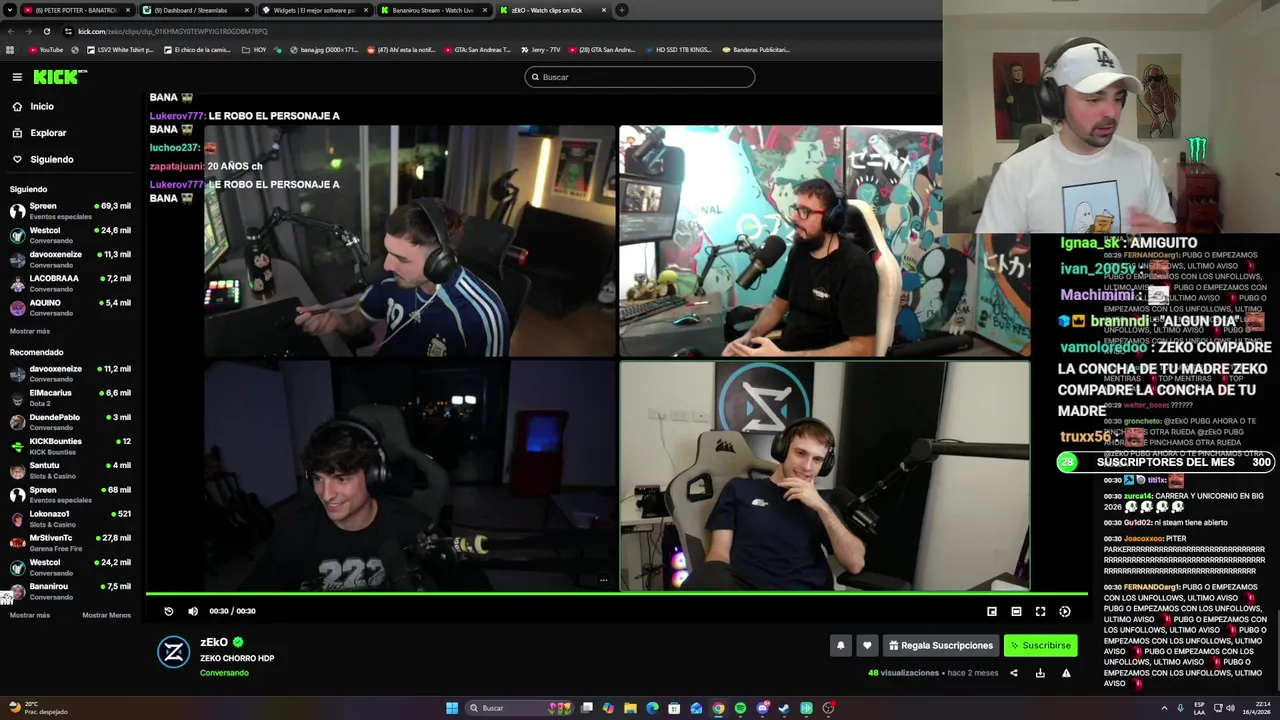Open Steam from the taskbar
Viewport: 1280px width, 720px height.
(x=784, y=708)
